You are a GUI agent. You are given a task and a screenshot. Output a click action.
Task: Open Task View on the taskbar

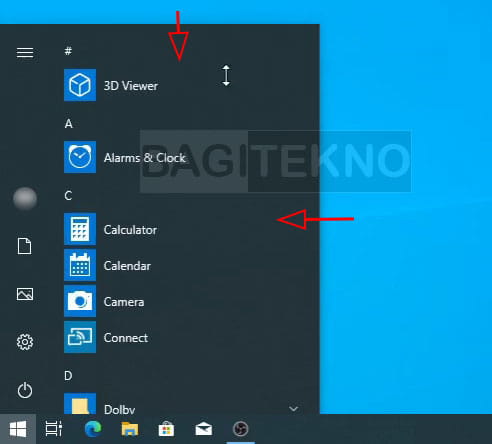54,429
